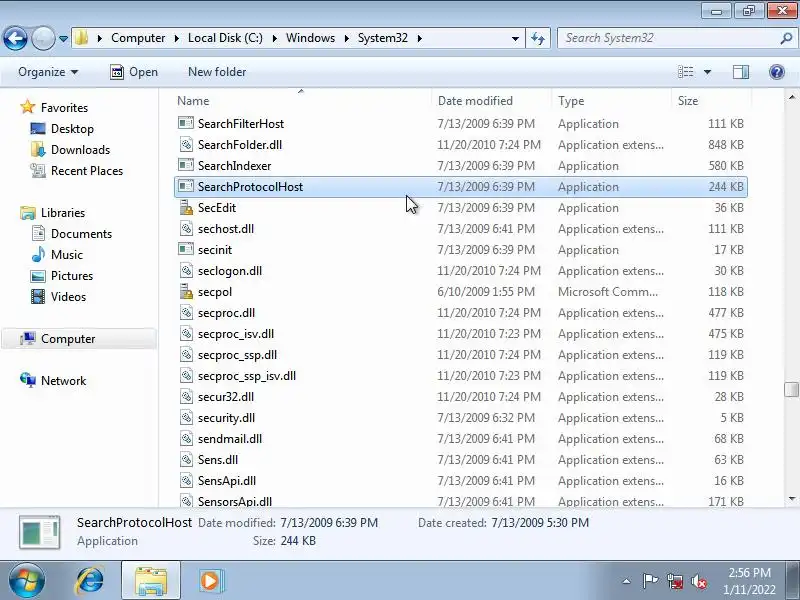Expand the arrow after Computer breadcrumb
800x600 pixels.
pyautogui.click(x=177, y=38)
